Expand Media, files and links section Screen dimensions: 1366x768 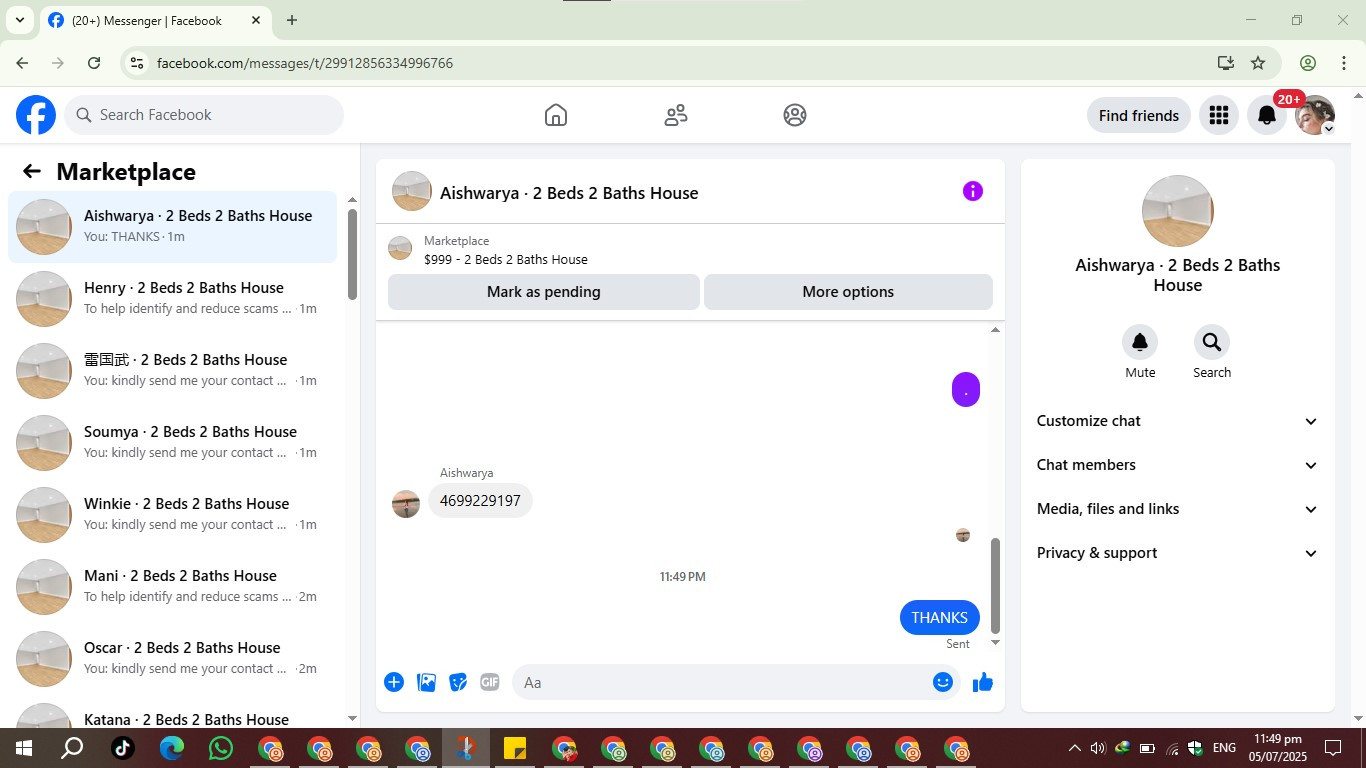pos(1177,509)
